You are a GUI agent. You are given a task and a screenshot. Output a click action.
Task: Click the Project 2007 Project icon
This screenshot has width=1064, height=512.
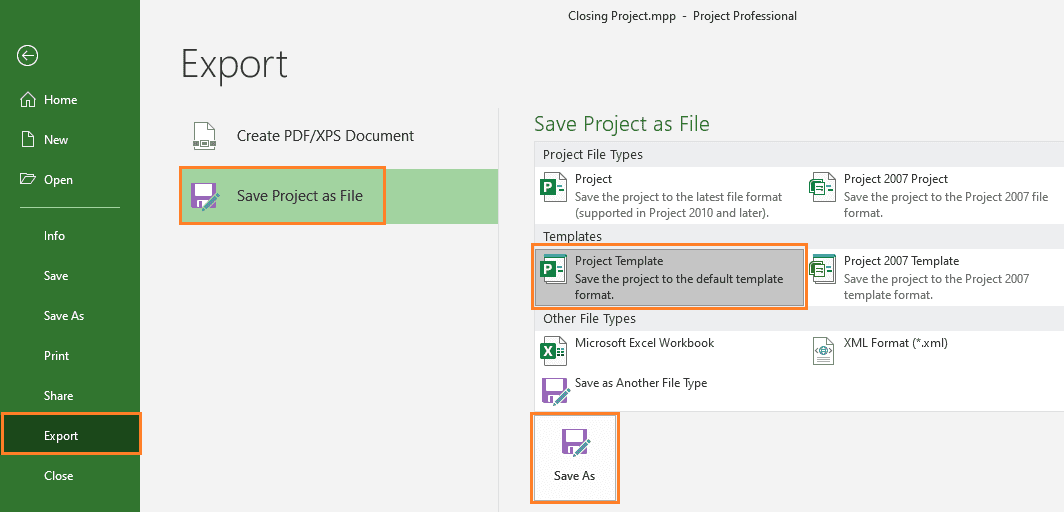[x=821, y=186]
